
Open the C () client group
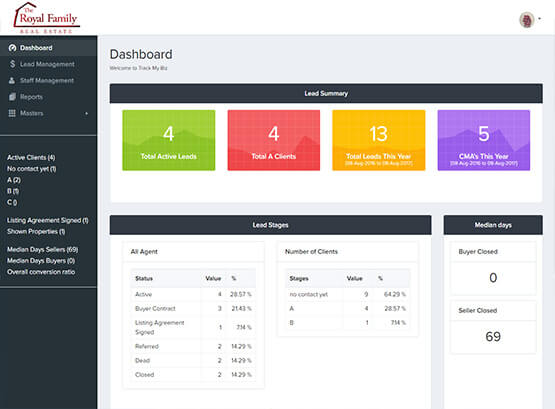coord(12,202)
